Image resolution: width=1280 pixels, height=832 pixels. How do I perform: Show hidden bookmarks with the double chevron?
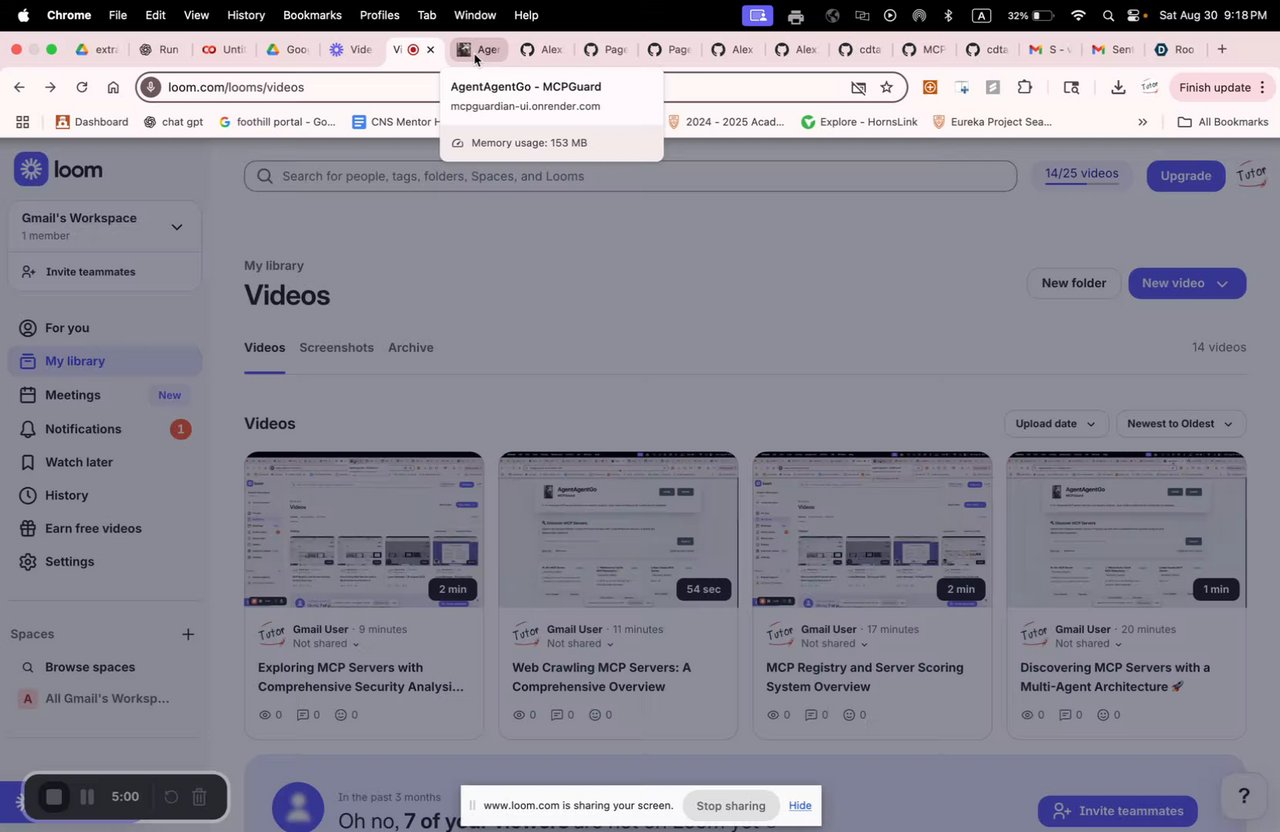(1143, 122)
